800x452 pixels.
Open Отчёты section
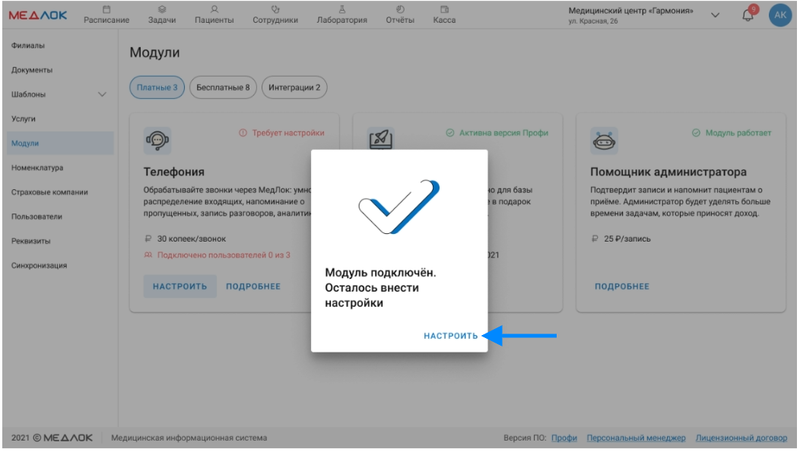point(399,15)
